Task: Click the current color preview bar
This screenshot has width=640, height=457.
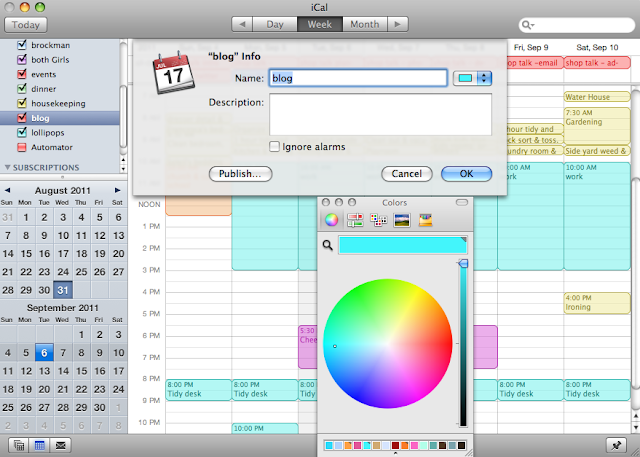Action: (x=403, y=245)
